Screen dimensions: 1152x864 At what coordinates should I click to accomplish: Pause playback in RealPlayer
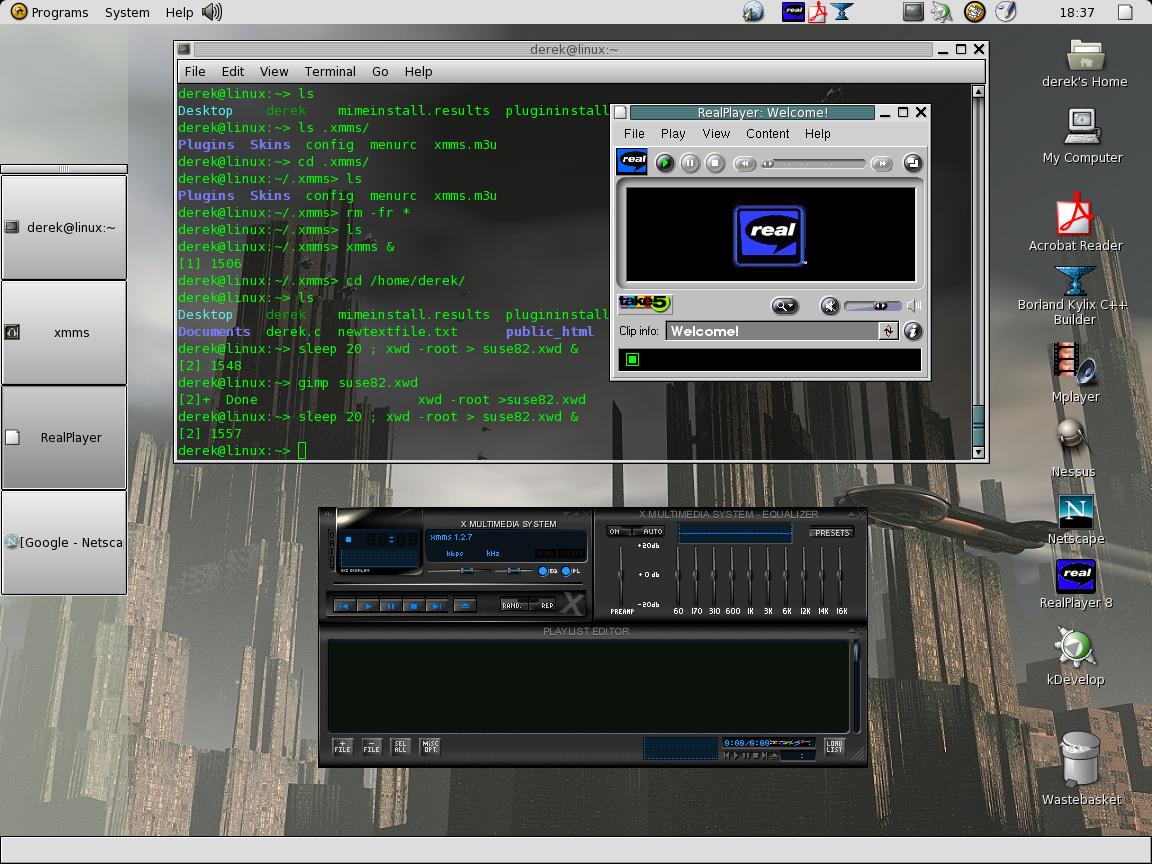(x=689, y=163)
